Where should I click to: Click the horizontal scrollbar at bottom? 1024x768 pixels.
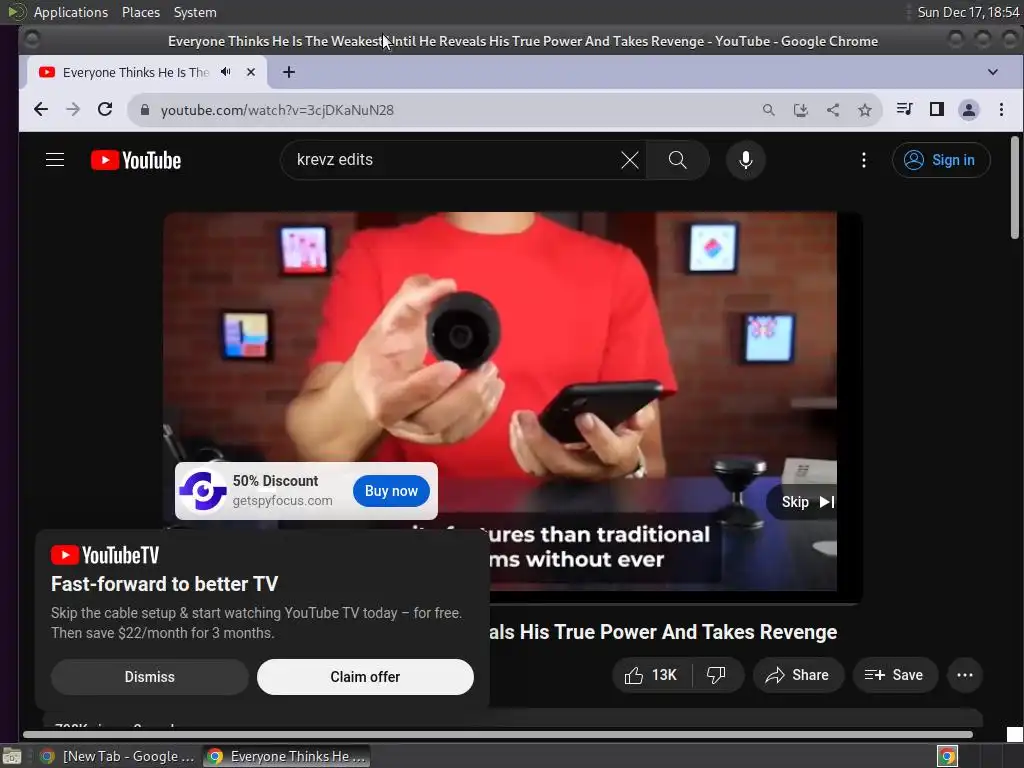coord(498,735)
